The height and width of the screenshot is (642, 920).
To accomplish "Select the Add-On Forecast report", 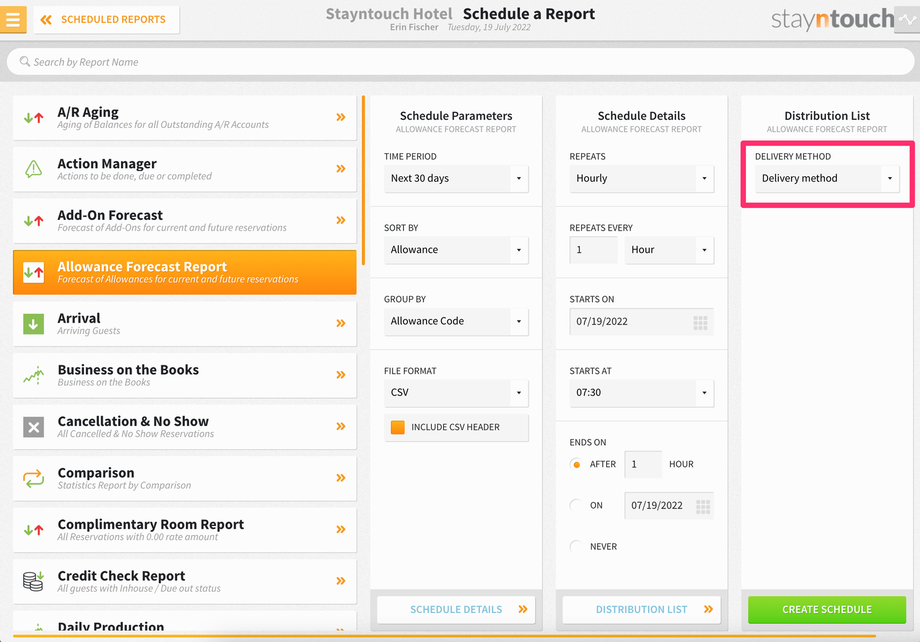I will [184, 221].
